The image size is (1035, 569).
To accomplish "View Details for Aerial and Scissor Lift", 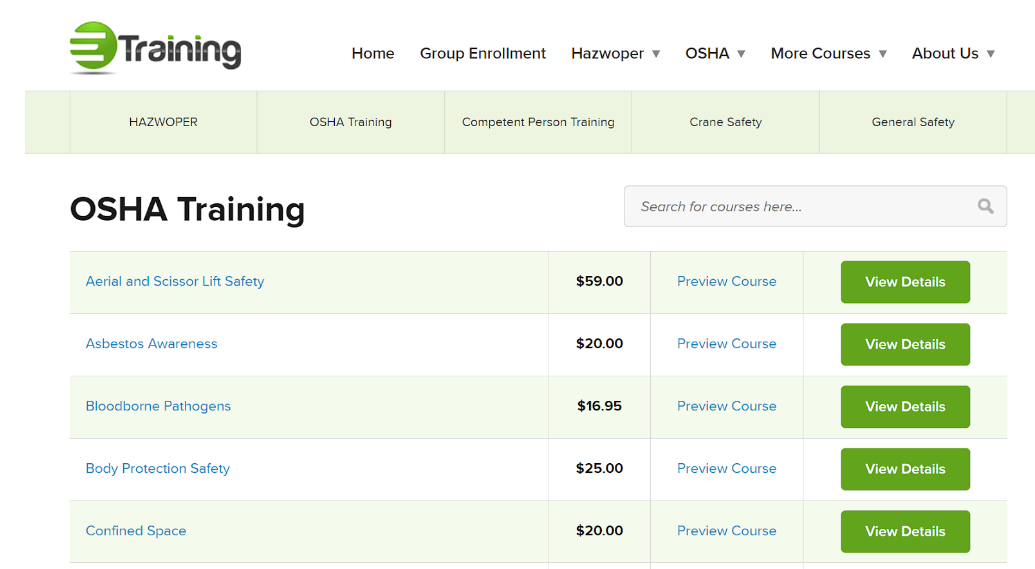I will 905,281.
